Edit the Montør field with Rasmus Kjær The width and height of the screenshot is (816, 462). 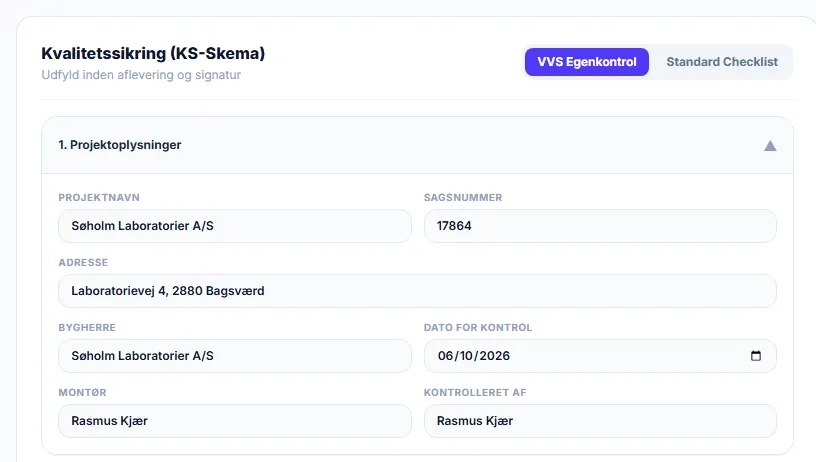235,421
